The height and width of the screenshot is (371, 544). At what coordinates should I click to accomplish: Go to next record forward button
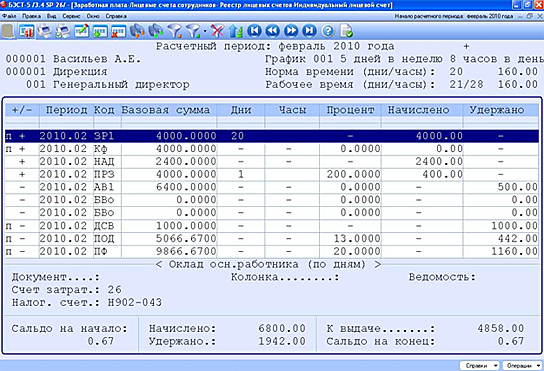(x=291, y=31)
